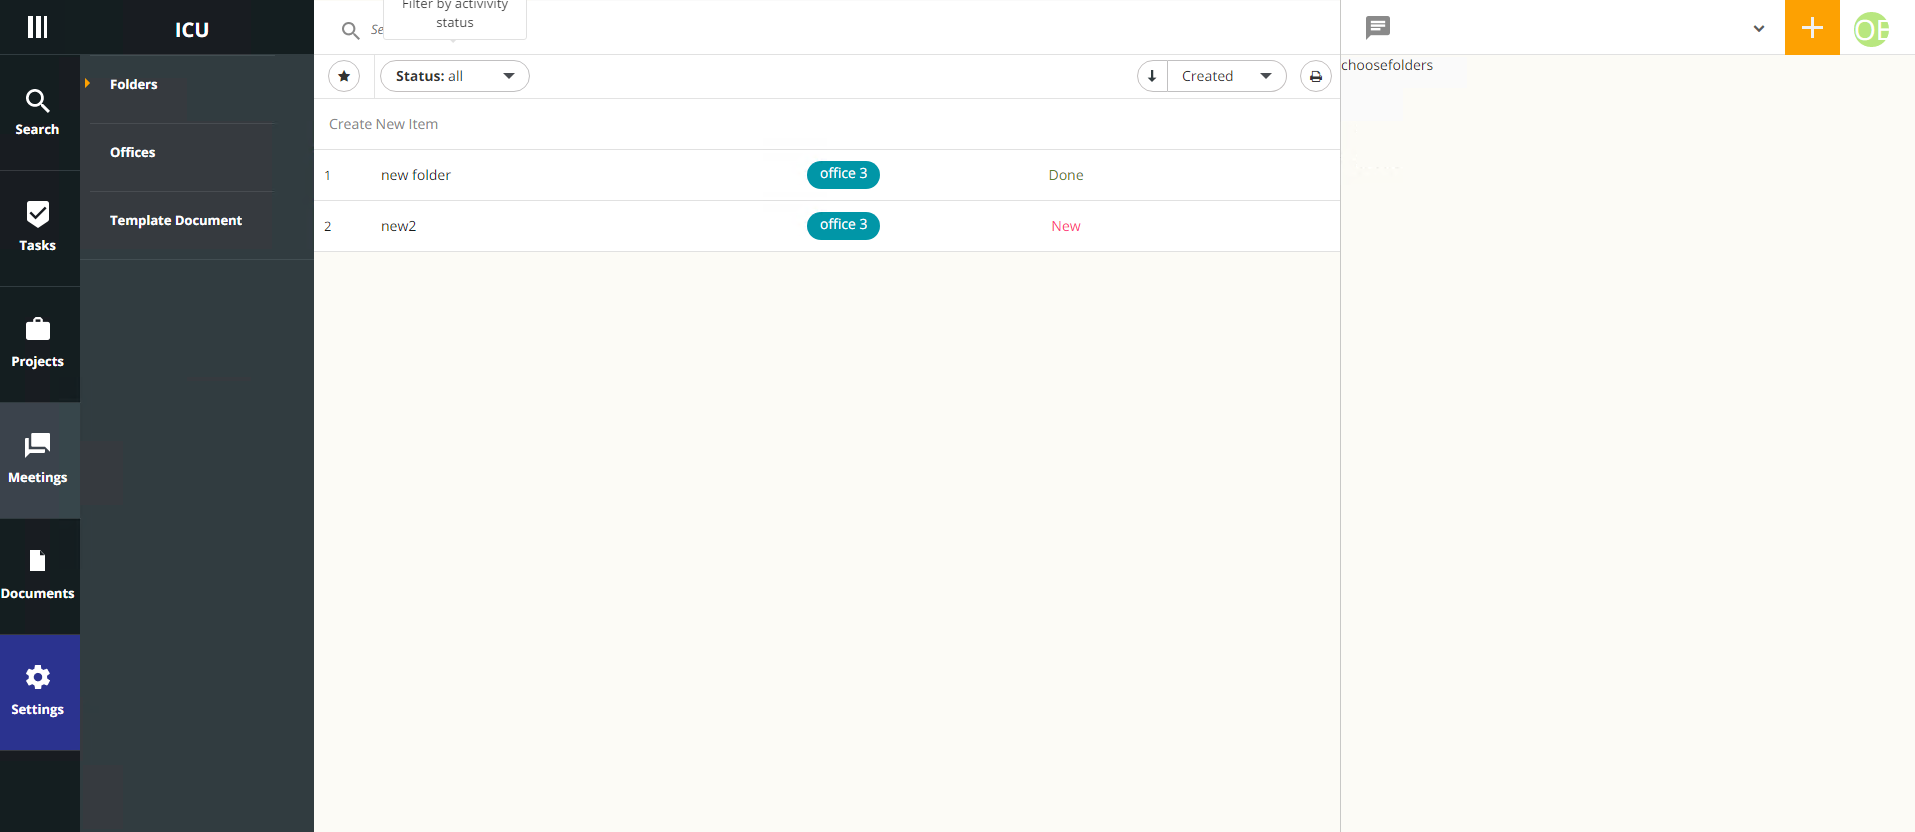This screenshot has width=1915, height=832.
Task: Click the Done status of new folder
Action: point(1066,175)
